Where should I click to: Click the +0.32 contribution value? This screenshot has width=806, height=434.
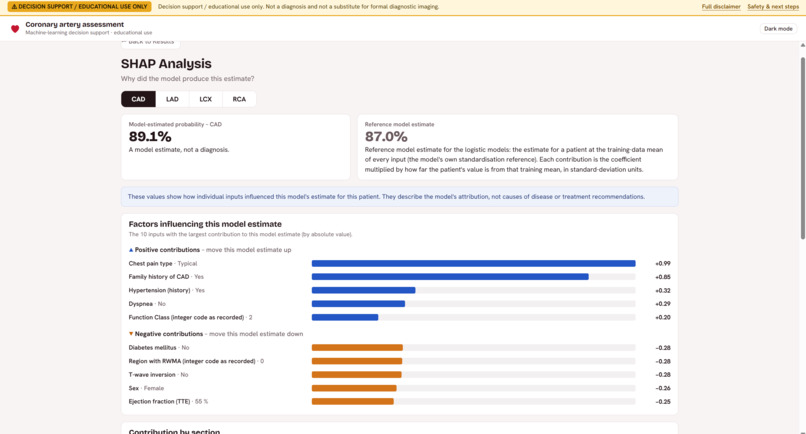663,291
